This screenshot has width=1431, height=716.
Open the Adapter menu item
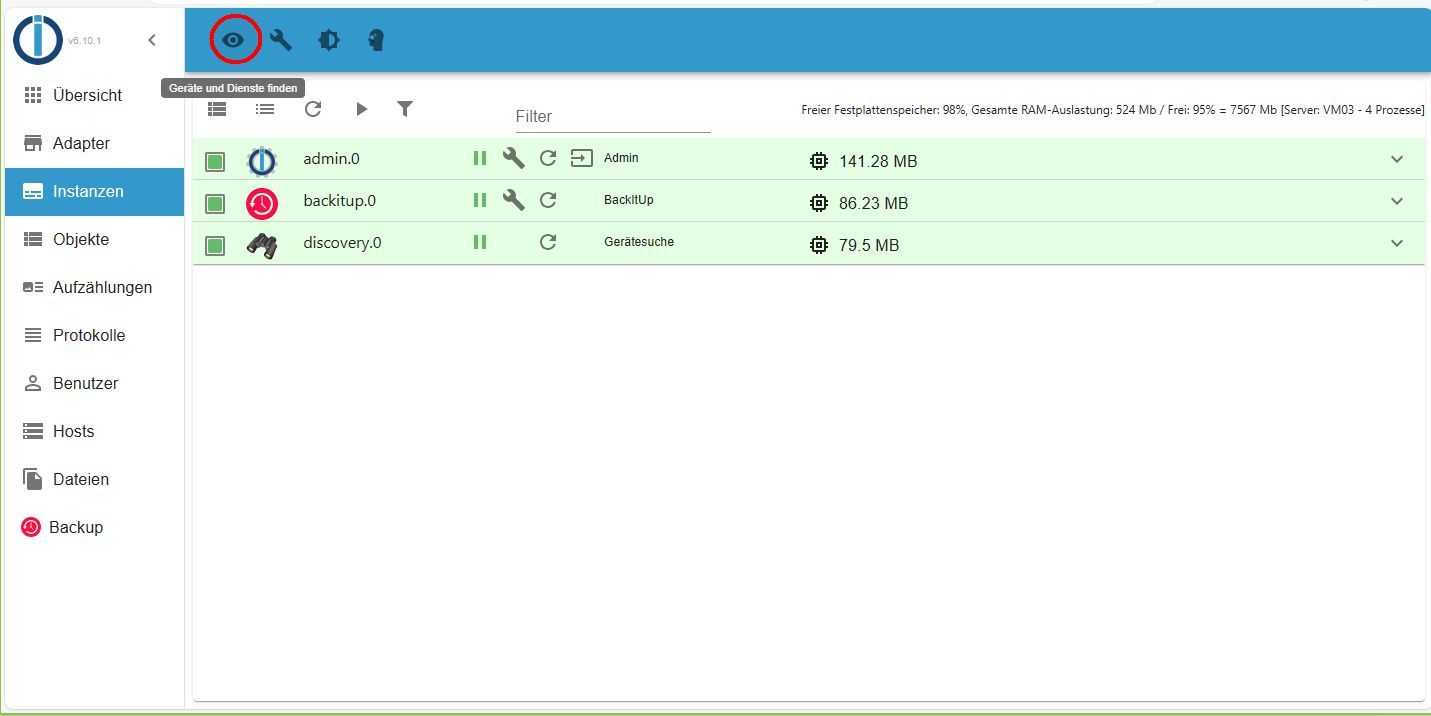[x=94, y=143]
